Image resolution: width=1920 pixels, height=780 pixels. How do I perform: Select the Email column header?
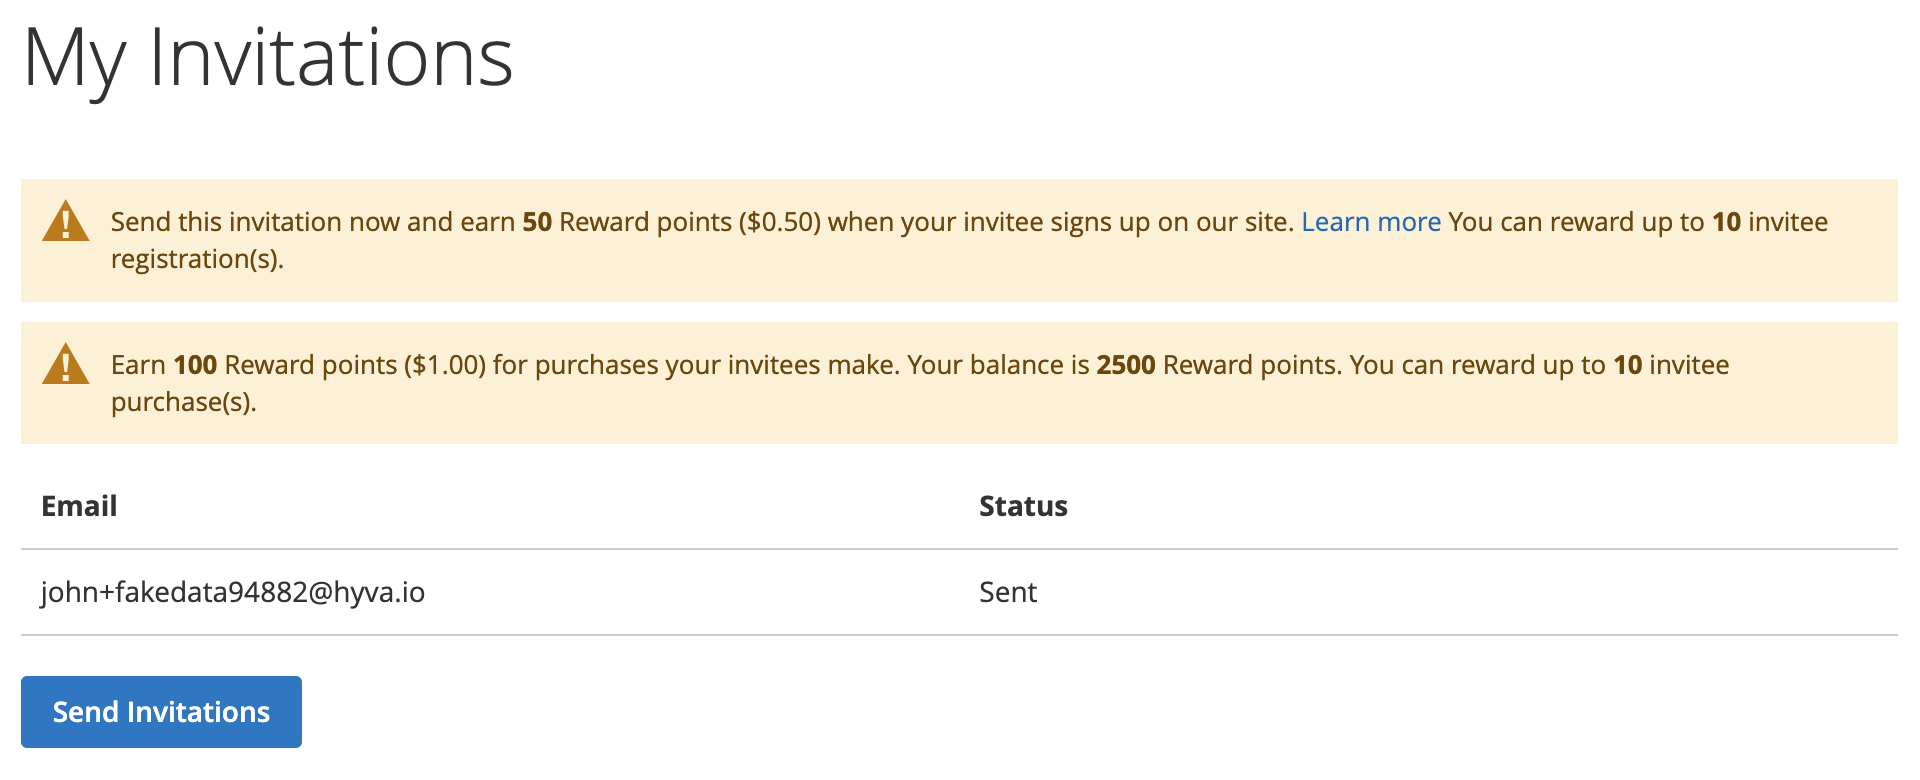(79, 506)
